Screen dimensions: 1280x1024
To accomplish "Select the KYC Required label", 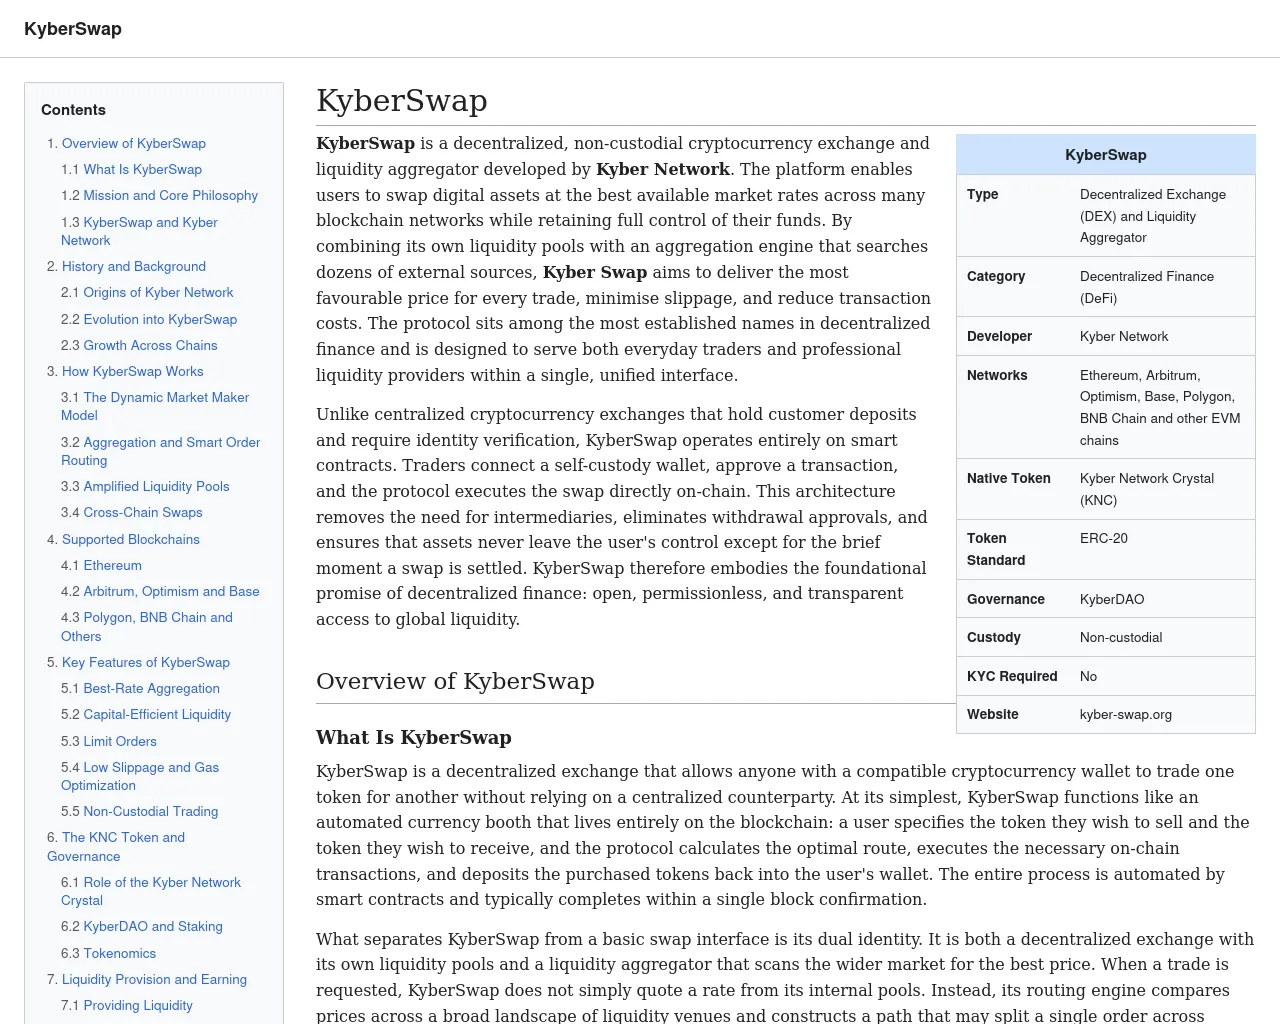I will (1012, 676).
